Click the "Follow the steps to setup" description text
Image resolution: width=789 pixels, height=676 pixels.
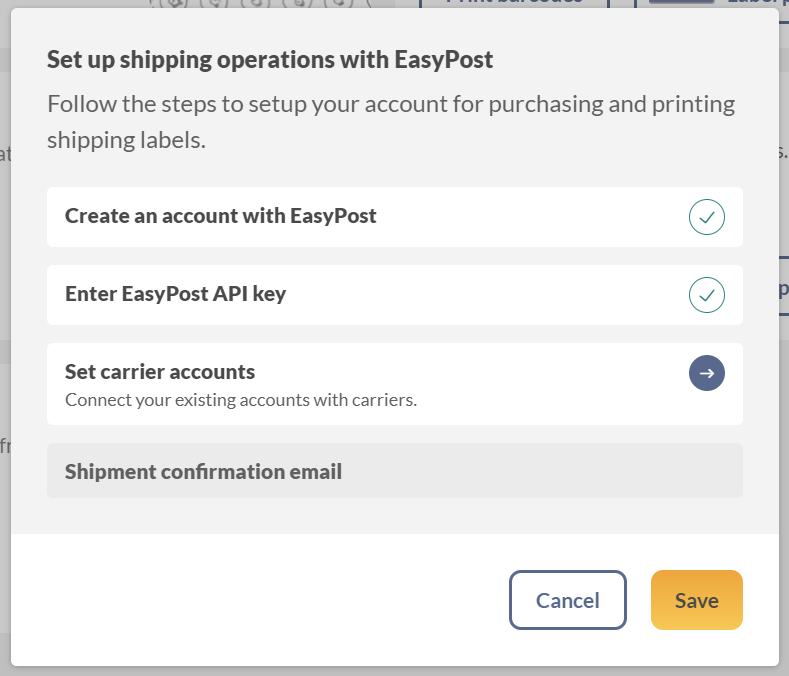391,122
